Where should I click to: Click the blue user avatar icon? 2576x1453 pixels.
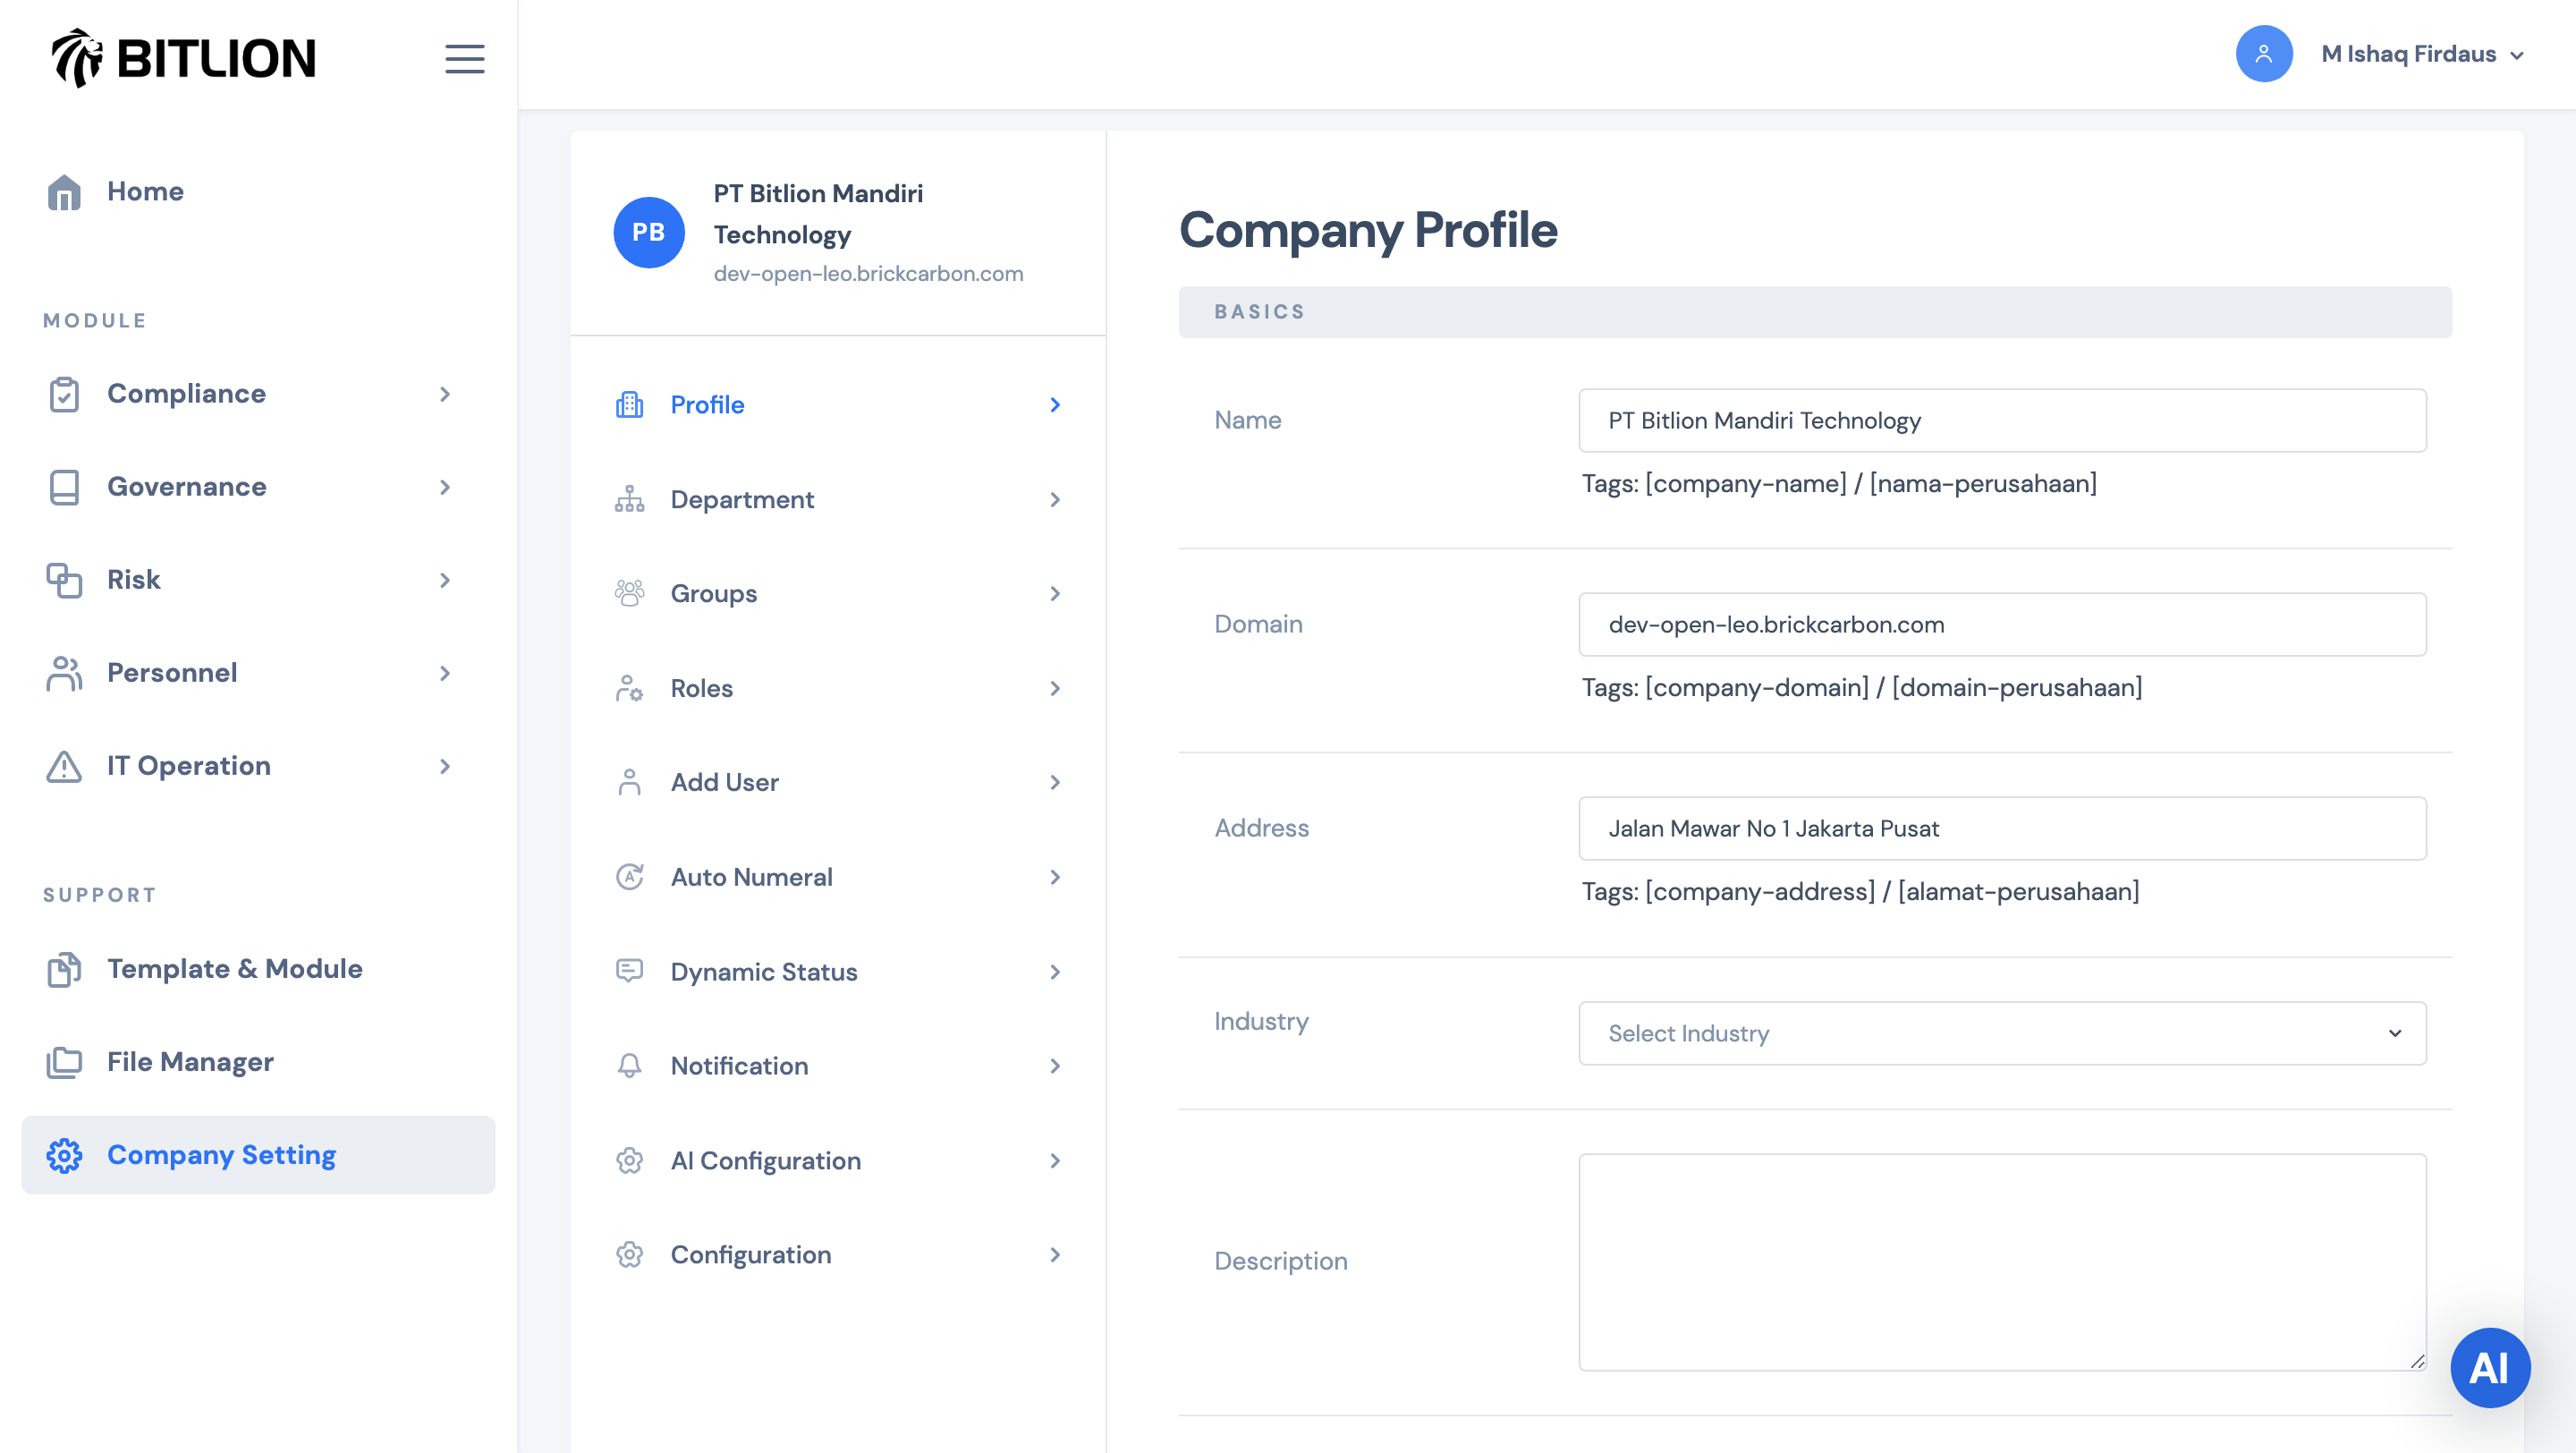2263,54
